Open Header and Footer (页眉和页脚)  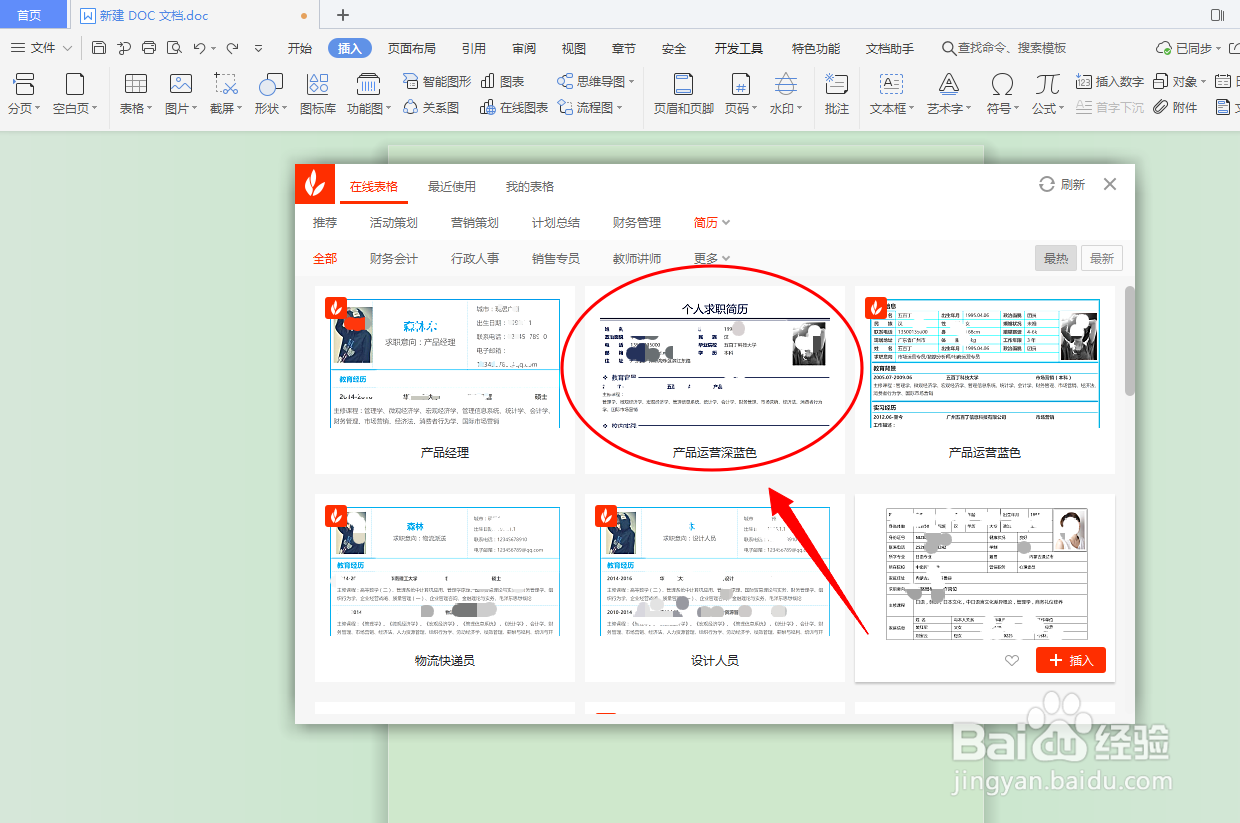(x=684, y=94)
